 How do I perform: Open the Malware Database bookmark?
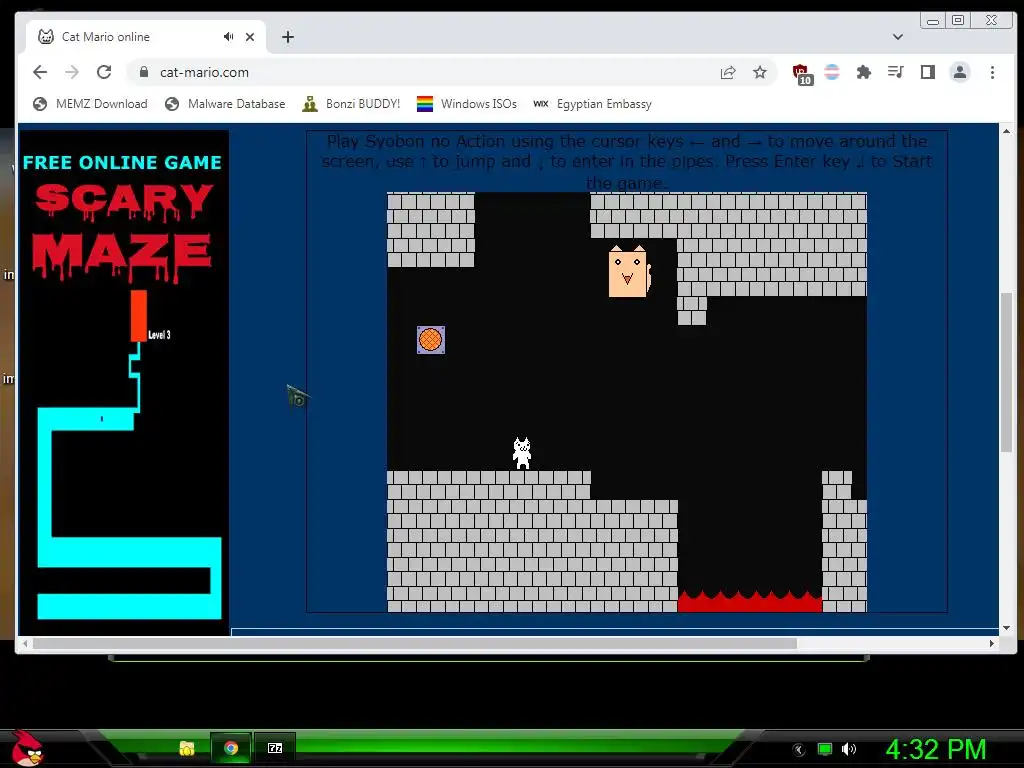pos(225,104)
